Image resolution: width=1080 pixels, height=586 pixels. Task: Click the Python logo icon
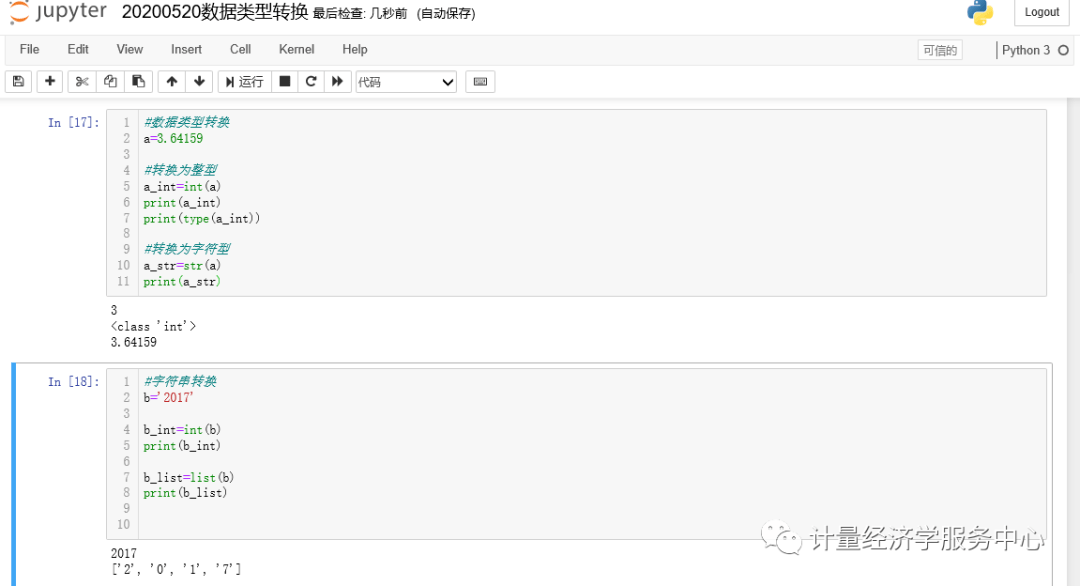(979, 12)
